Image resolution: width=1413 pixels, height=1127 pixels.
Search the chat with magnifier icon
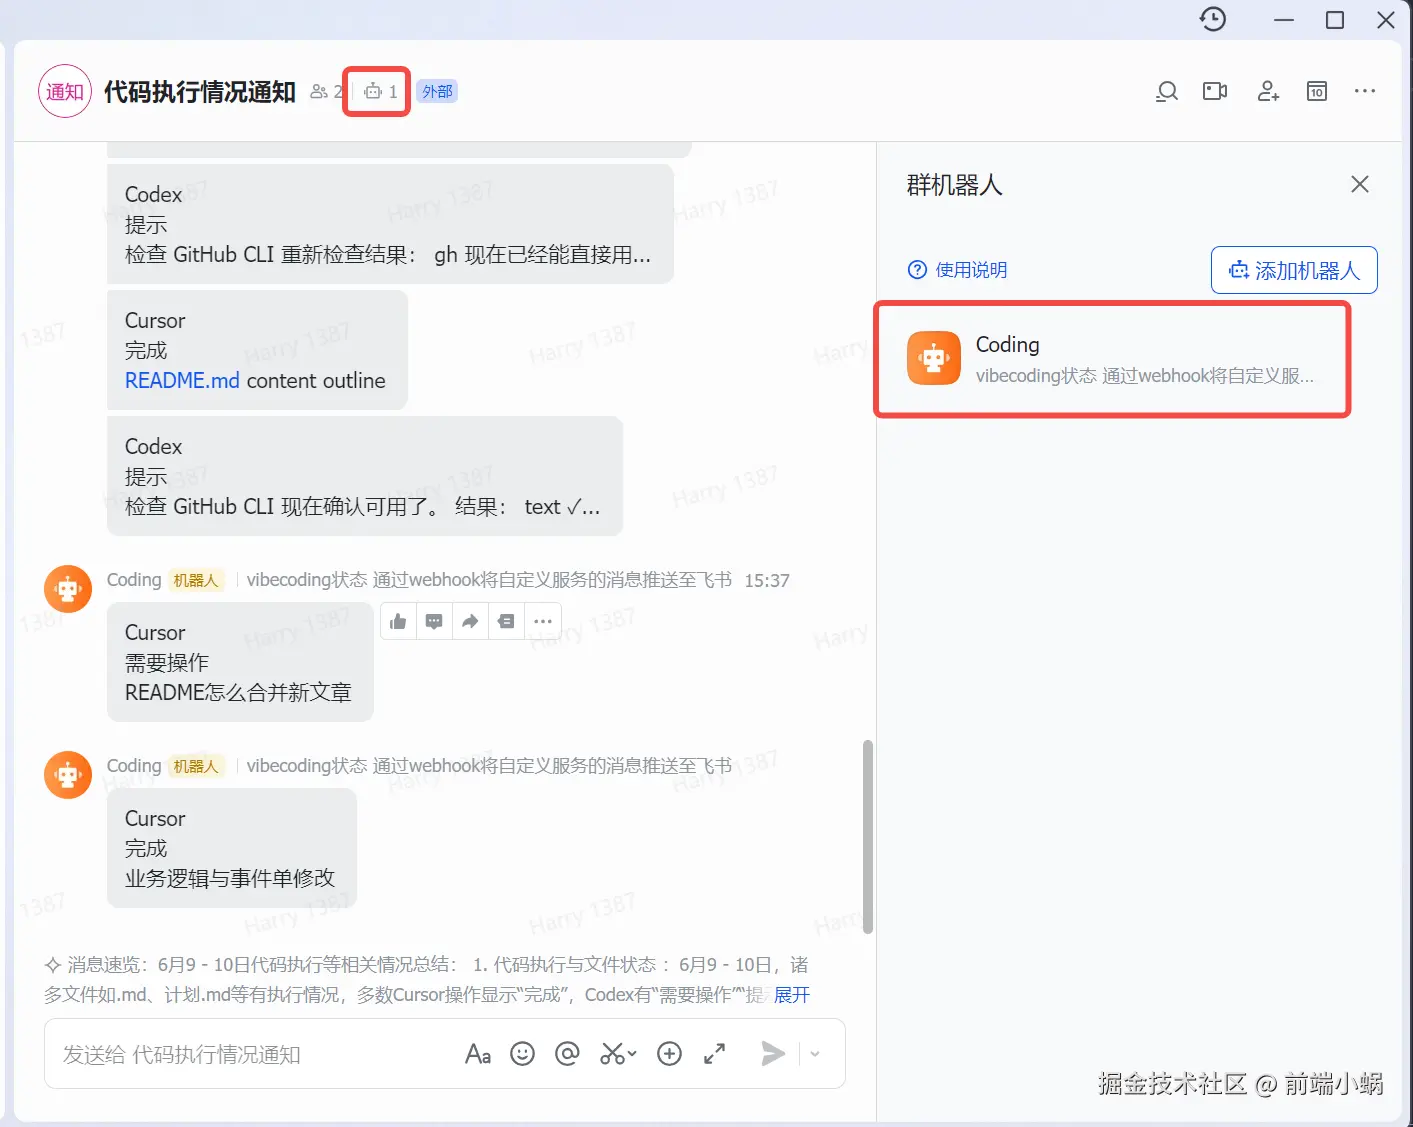click(1166, 92)
